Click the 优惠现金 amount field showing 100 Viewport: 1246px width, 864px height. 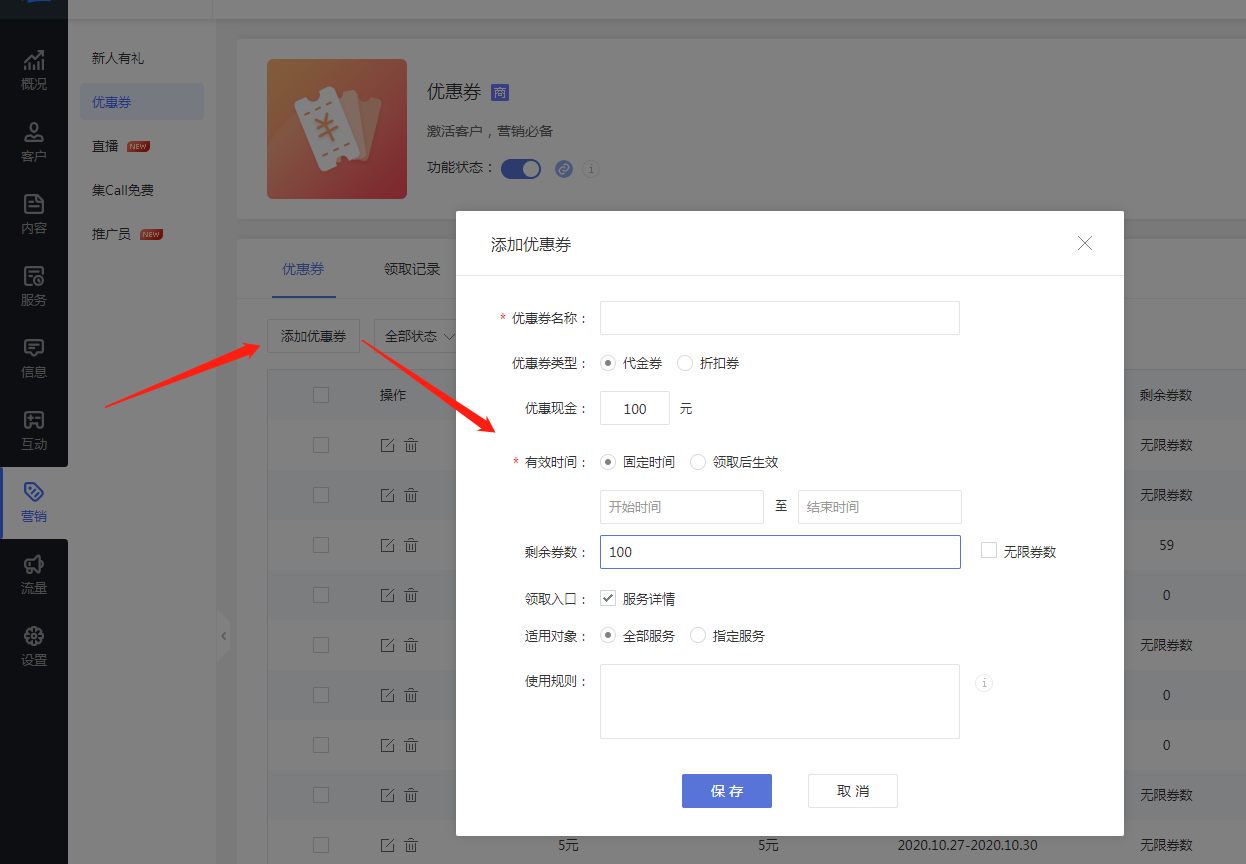635,408
